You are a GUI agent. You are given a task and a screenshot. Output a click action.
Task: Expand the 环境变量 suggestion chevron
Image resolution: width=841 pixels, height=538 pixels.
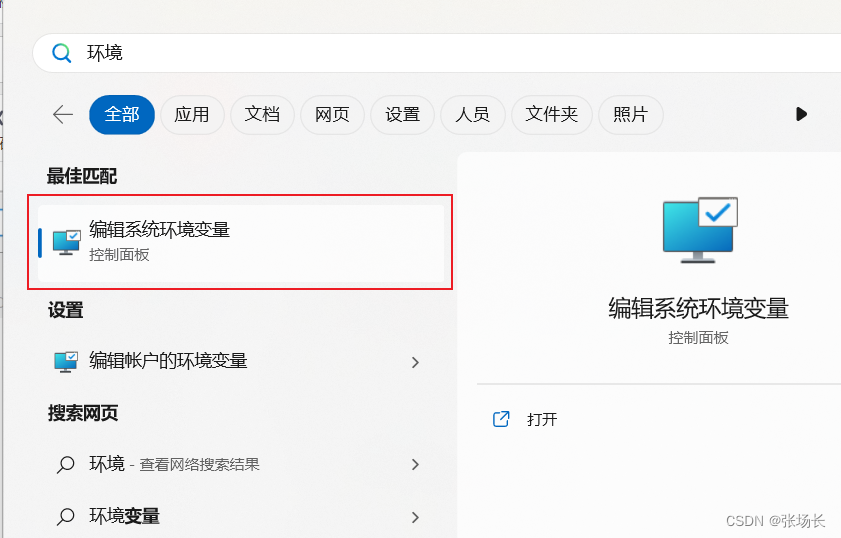tap(415, 517)
